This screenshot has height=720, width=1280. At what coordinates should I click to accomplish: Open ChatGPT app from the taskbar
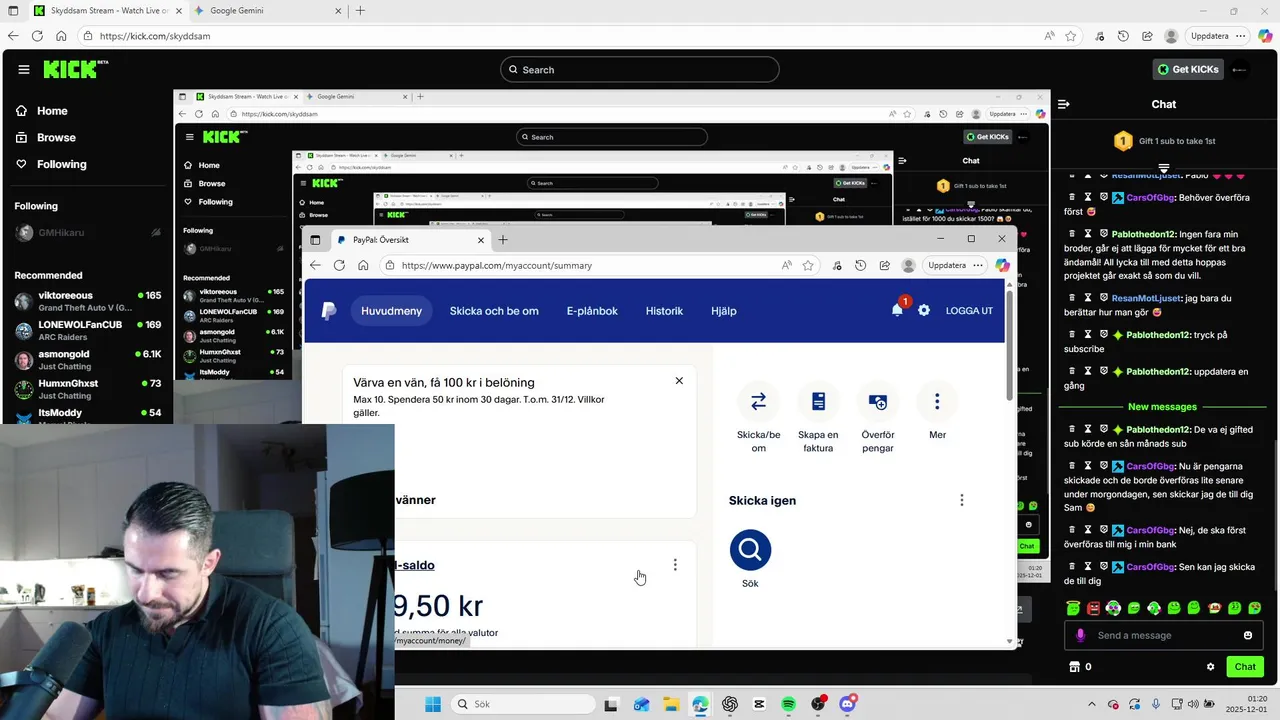coord(730,704)
